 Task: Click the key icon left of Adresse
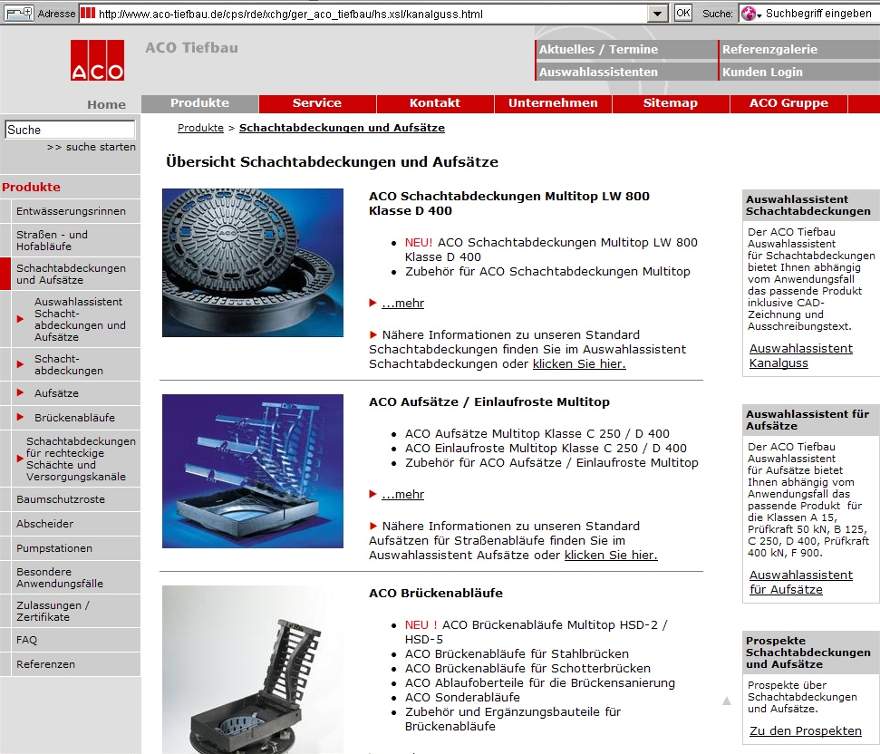18,13
